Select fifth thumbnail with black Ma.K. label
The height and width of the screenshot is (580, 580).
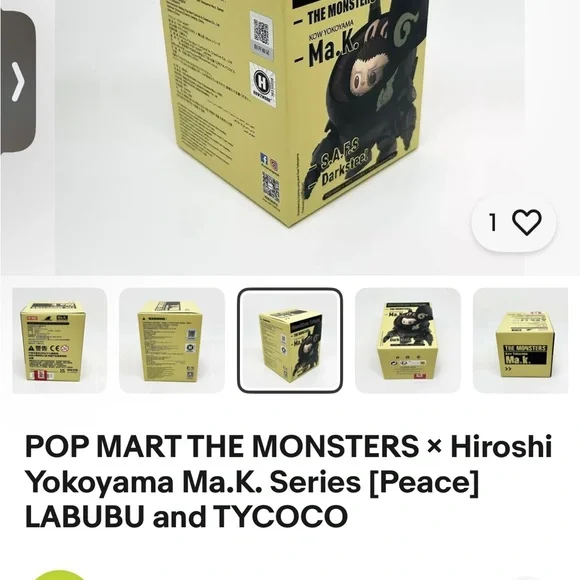click(520, 340)
